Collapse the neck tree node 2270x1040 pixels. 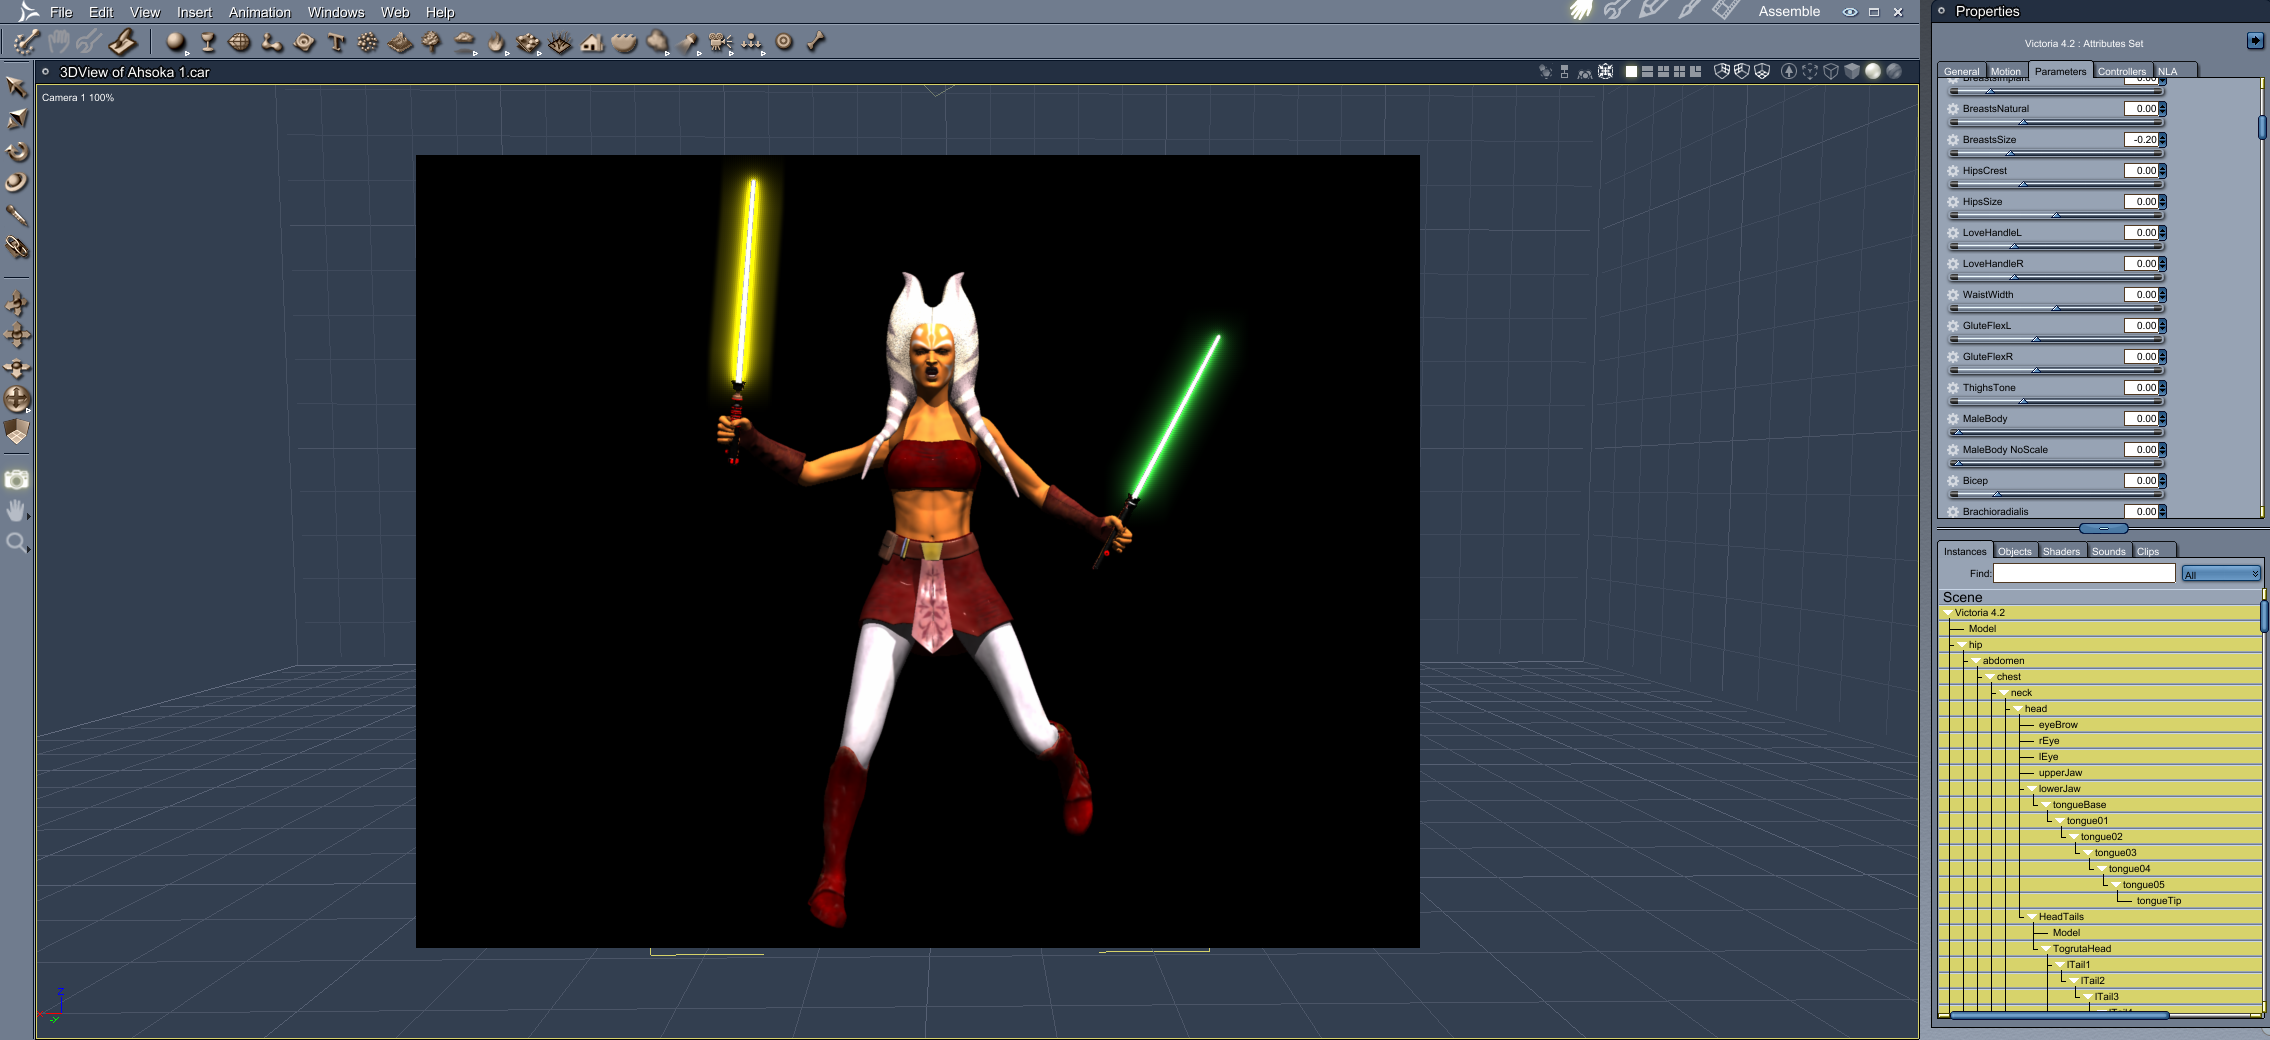[2004, 693]
